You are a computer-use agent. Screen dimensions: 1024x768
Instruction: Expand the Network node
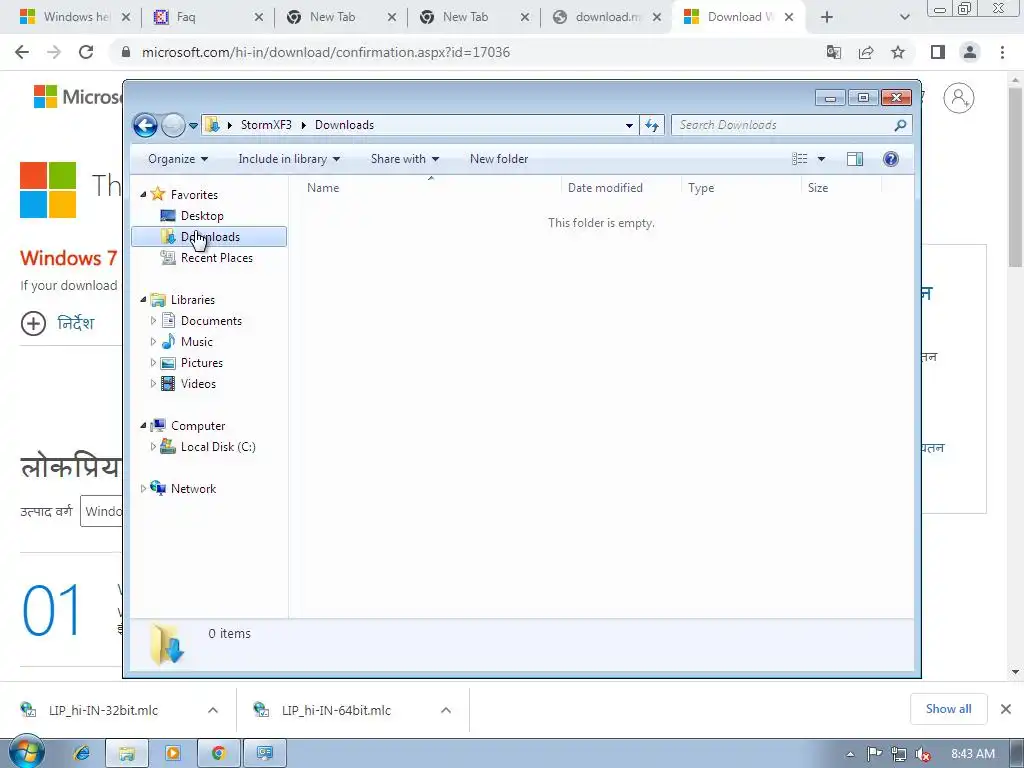pyautogui.click(x=144, y=488)
